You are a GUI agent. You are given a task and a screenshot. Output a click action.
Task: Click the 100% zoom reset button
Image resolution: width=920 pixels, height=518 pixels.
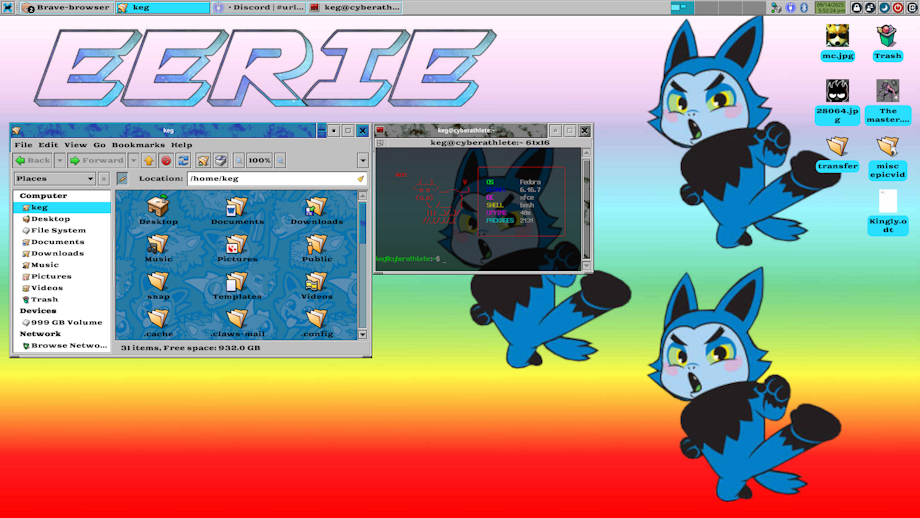259,160
